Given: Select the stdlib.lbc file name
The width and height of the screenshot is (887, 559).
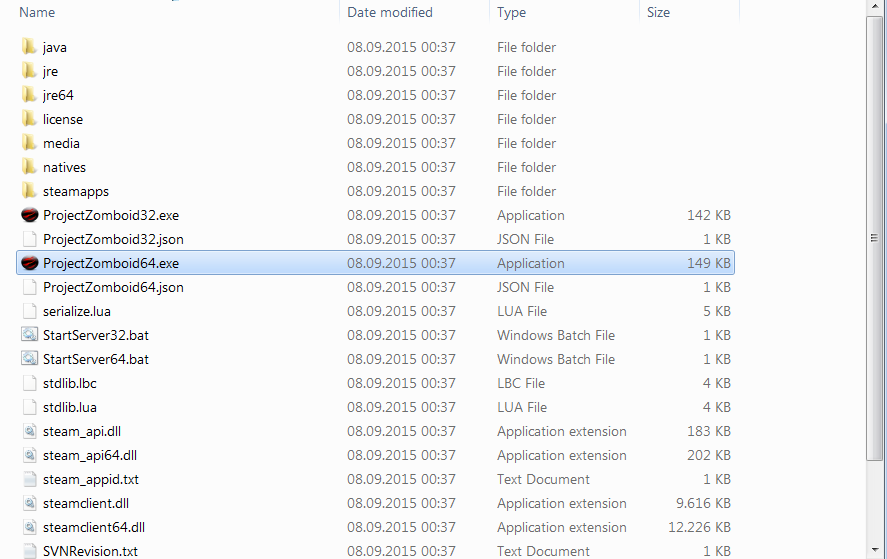Looking at the screenshot, I should coord(70,383).
